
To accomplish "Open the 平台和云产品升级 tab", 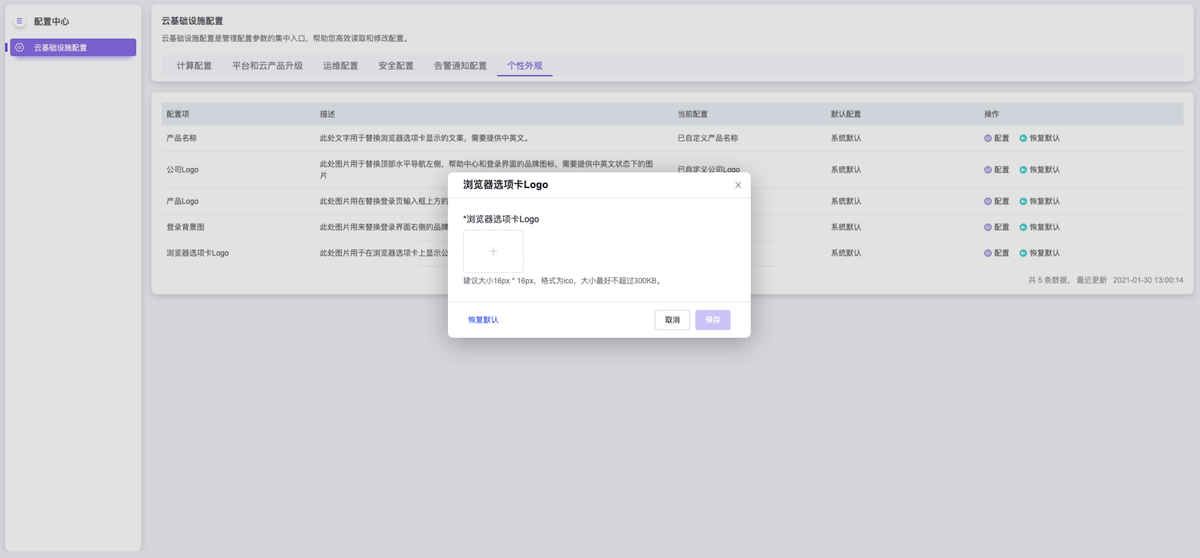I will [267, 66].
